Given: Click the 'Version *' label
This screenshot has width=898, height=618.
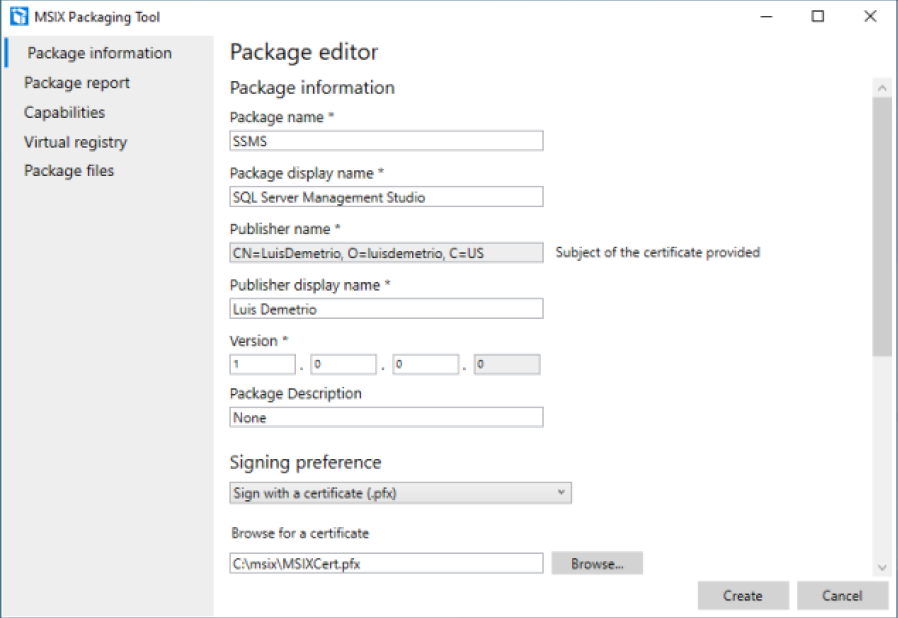Looking at the screenshot, I should point(259,341).
